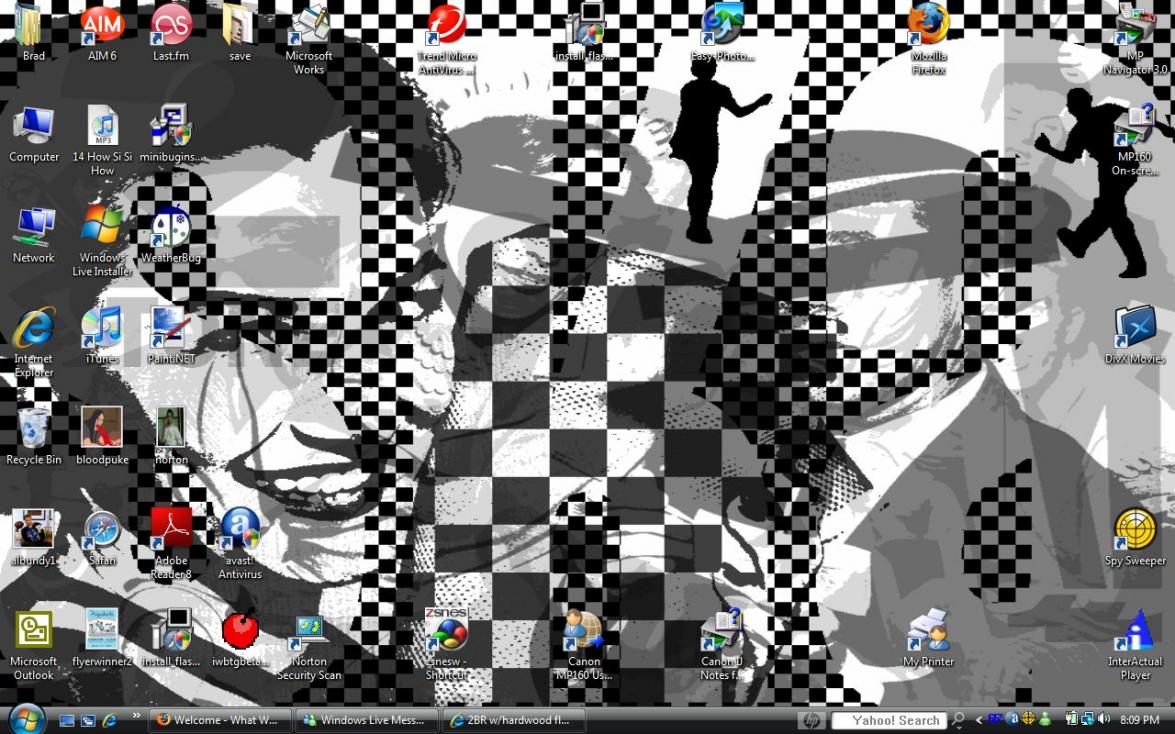Open Canon IJ Notes shortcut
The width and height of the screenshot is (1175, 734).
click(x=722, y=646)
